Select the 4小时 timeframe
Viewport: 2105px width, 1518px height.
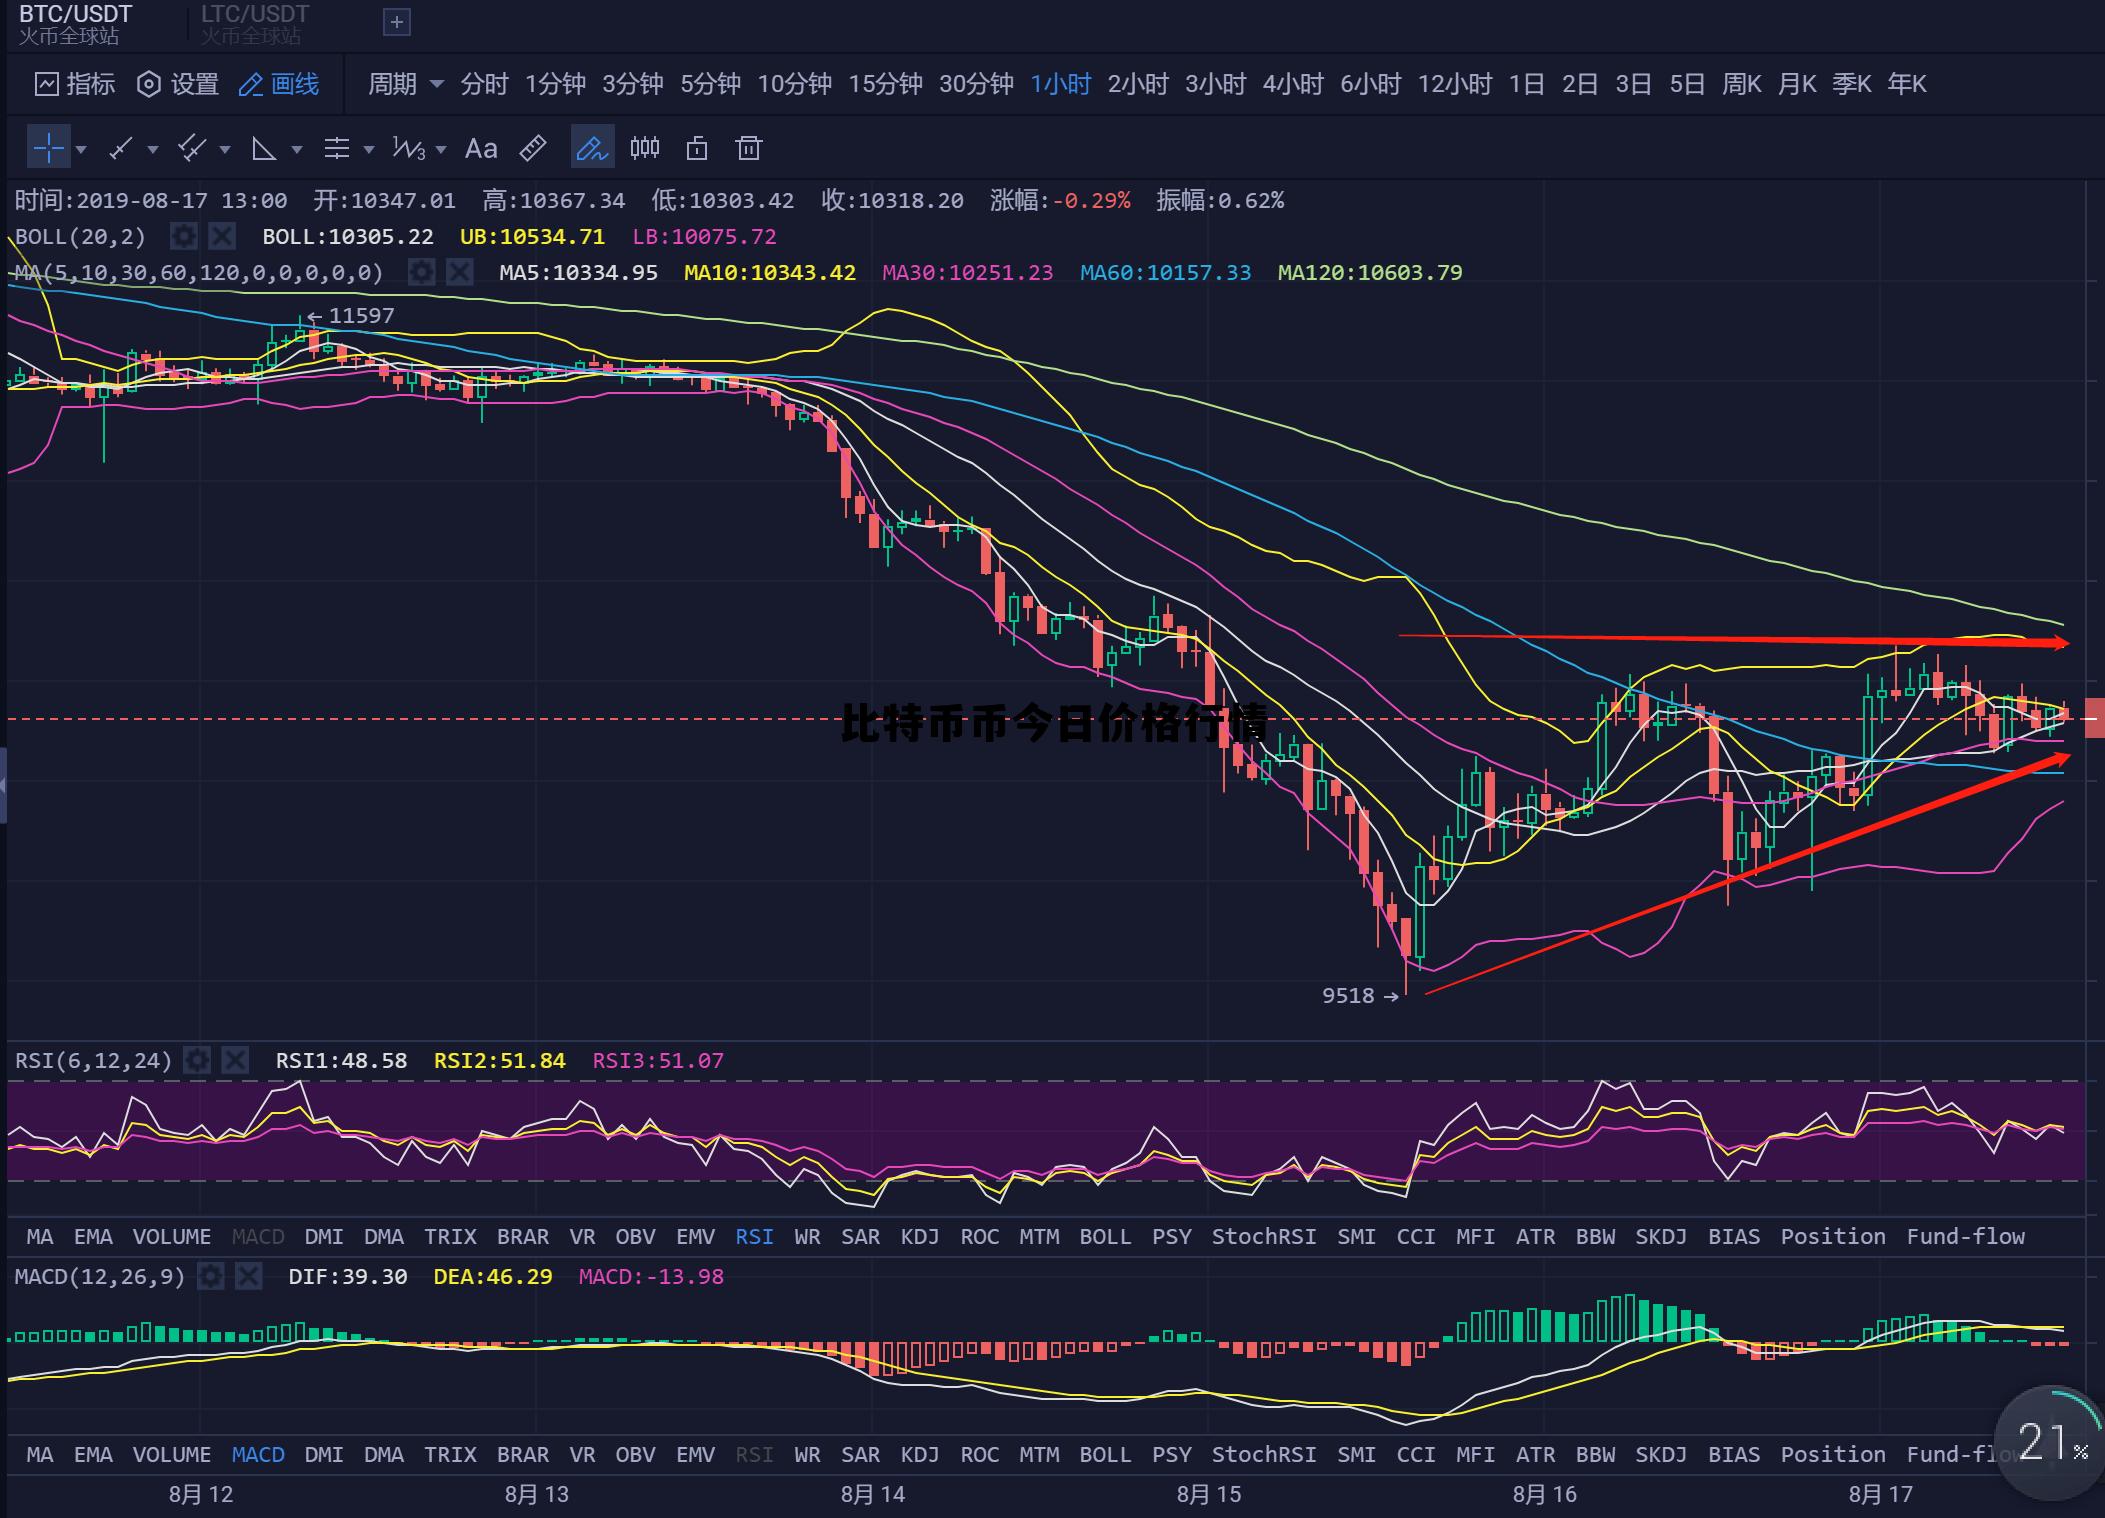pyautogui.click(x=1293, y=84)
